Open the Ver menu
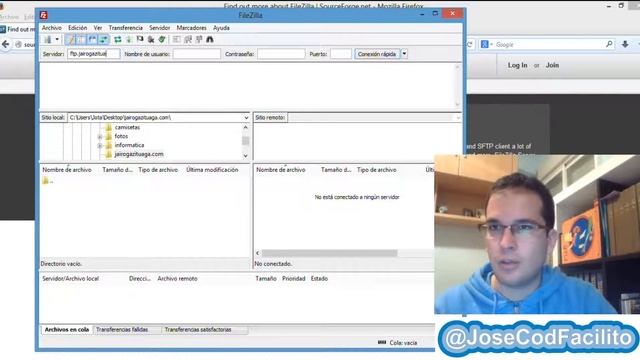This screenshot has width=640, height=360. click(x=98, y=28)
